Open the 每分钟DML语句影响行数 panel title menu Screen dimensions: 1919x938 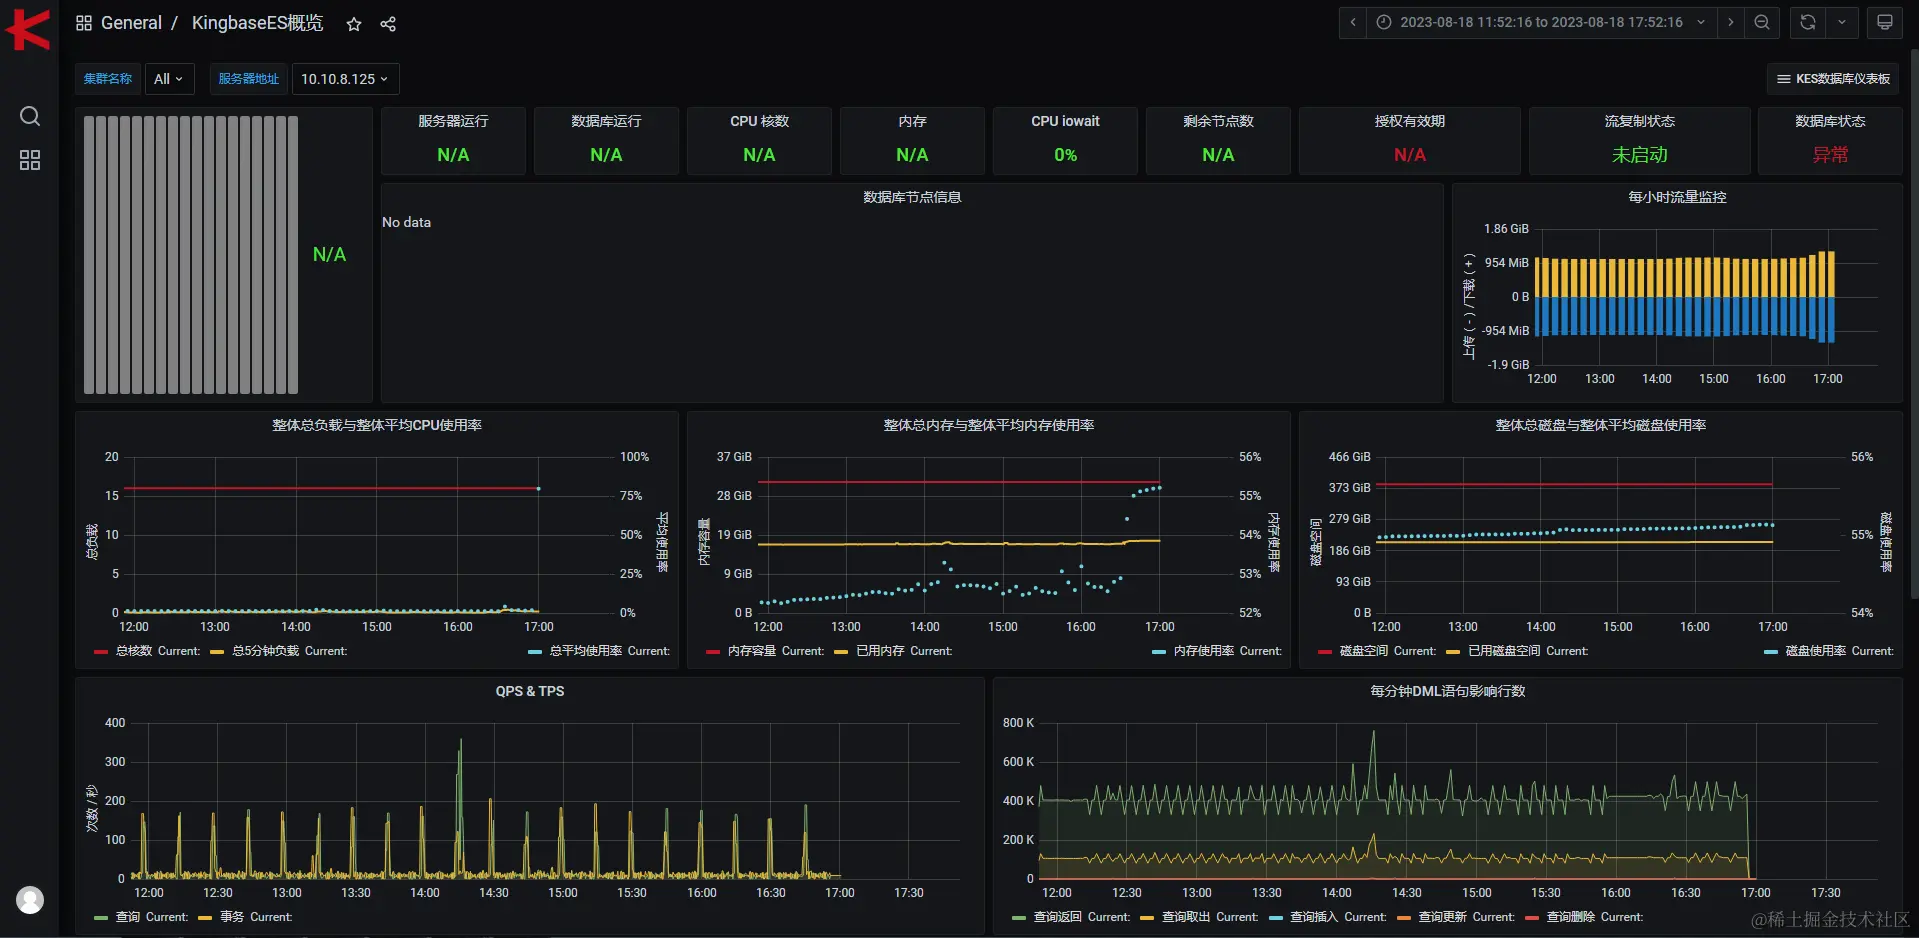(1447, 691)
